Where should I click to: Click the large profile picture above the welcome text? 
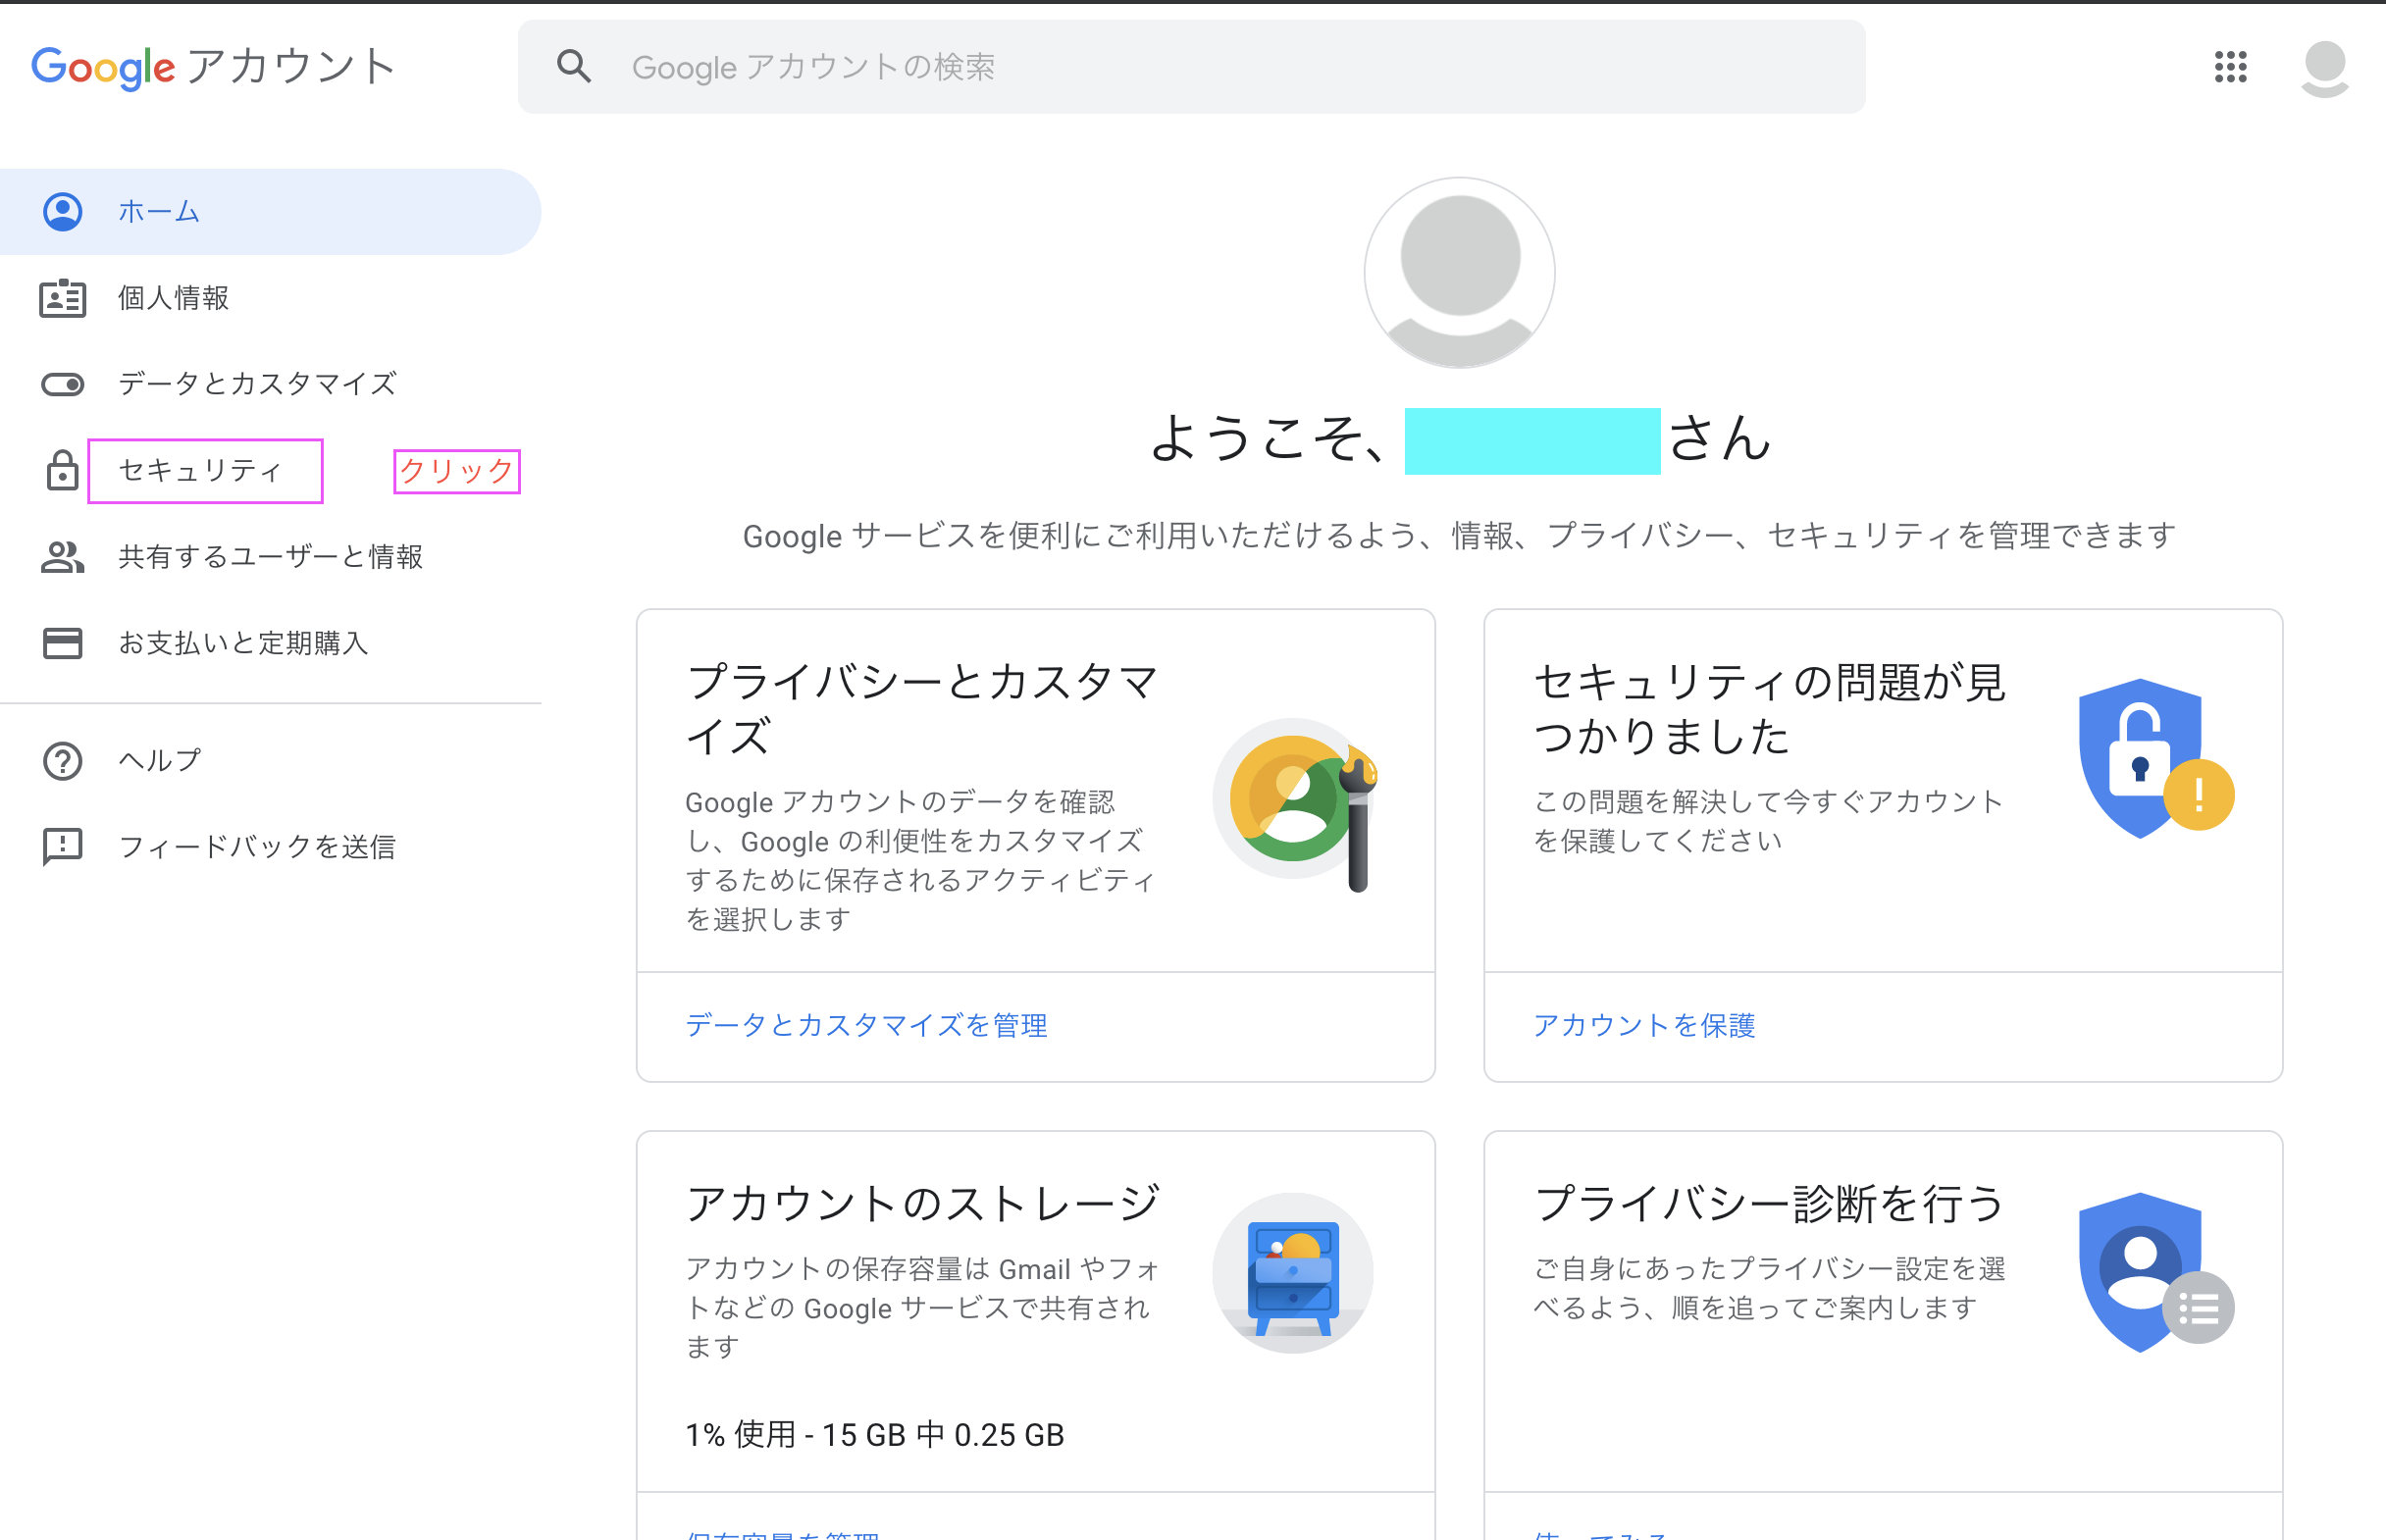pos(1458,273)
